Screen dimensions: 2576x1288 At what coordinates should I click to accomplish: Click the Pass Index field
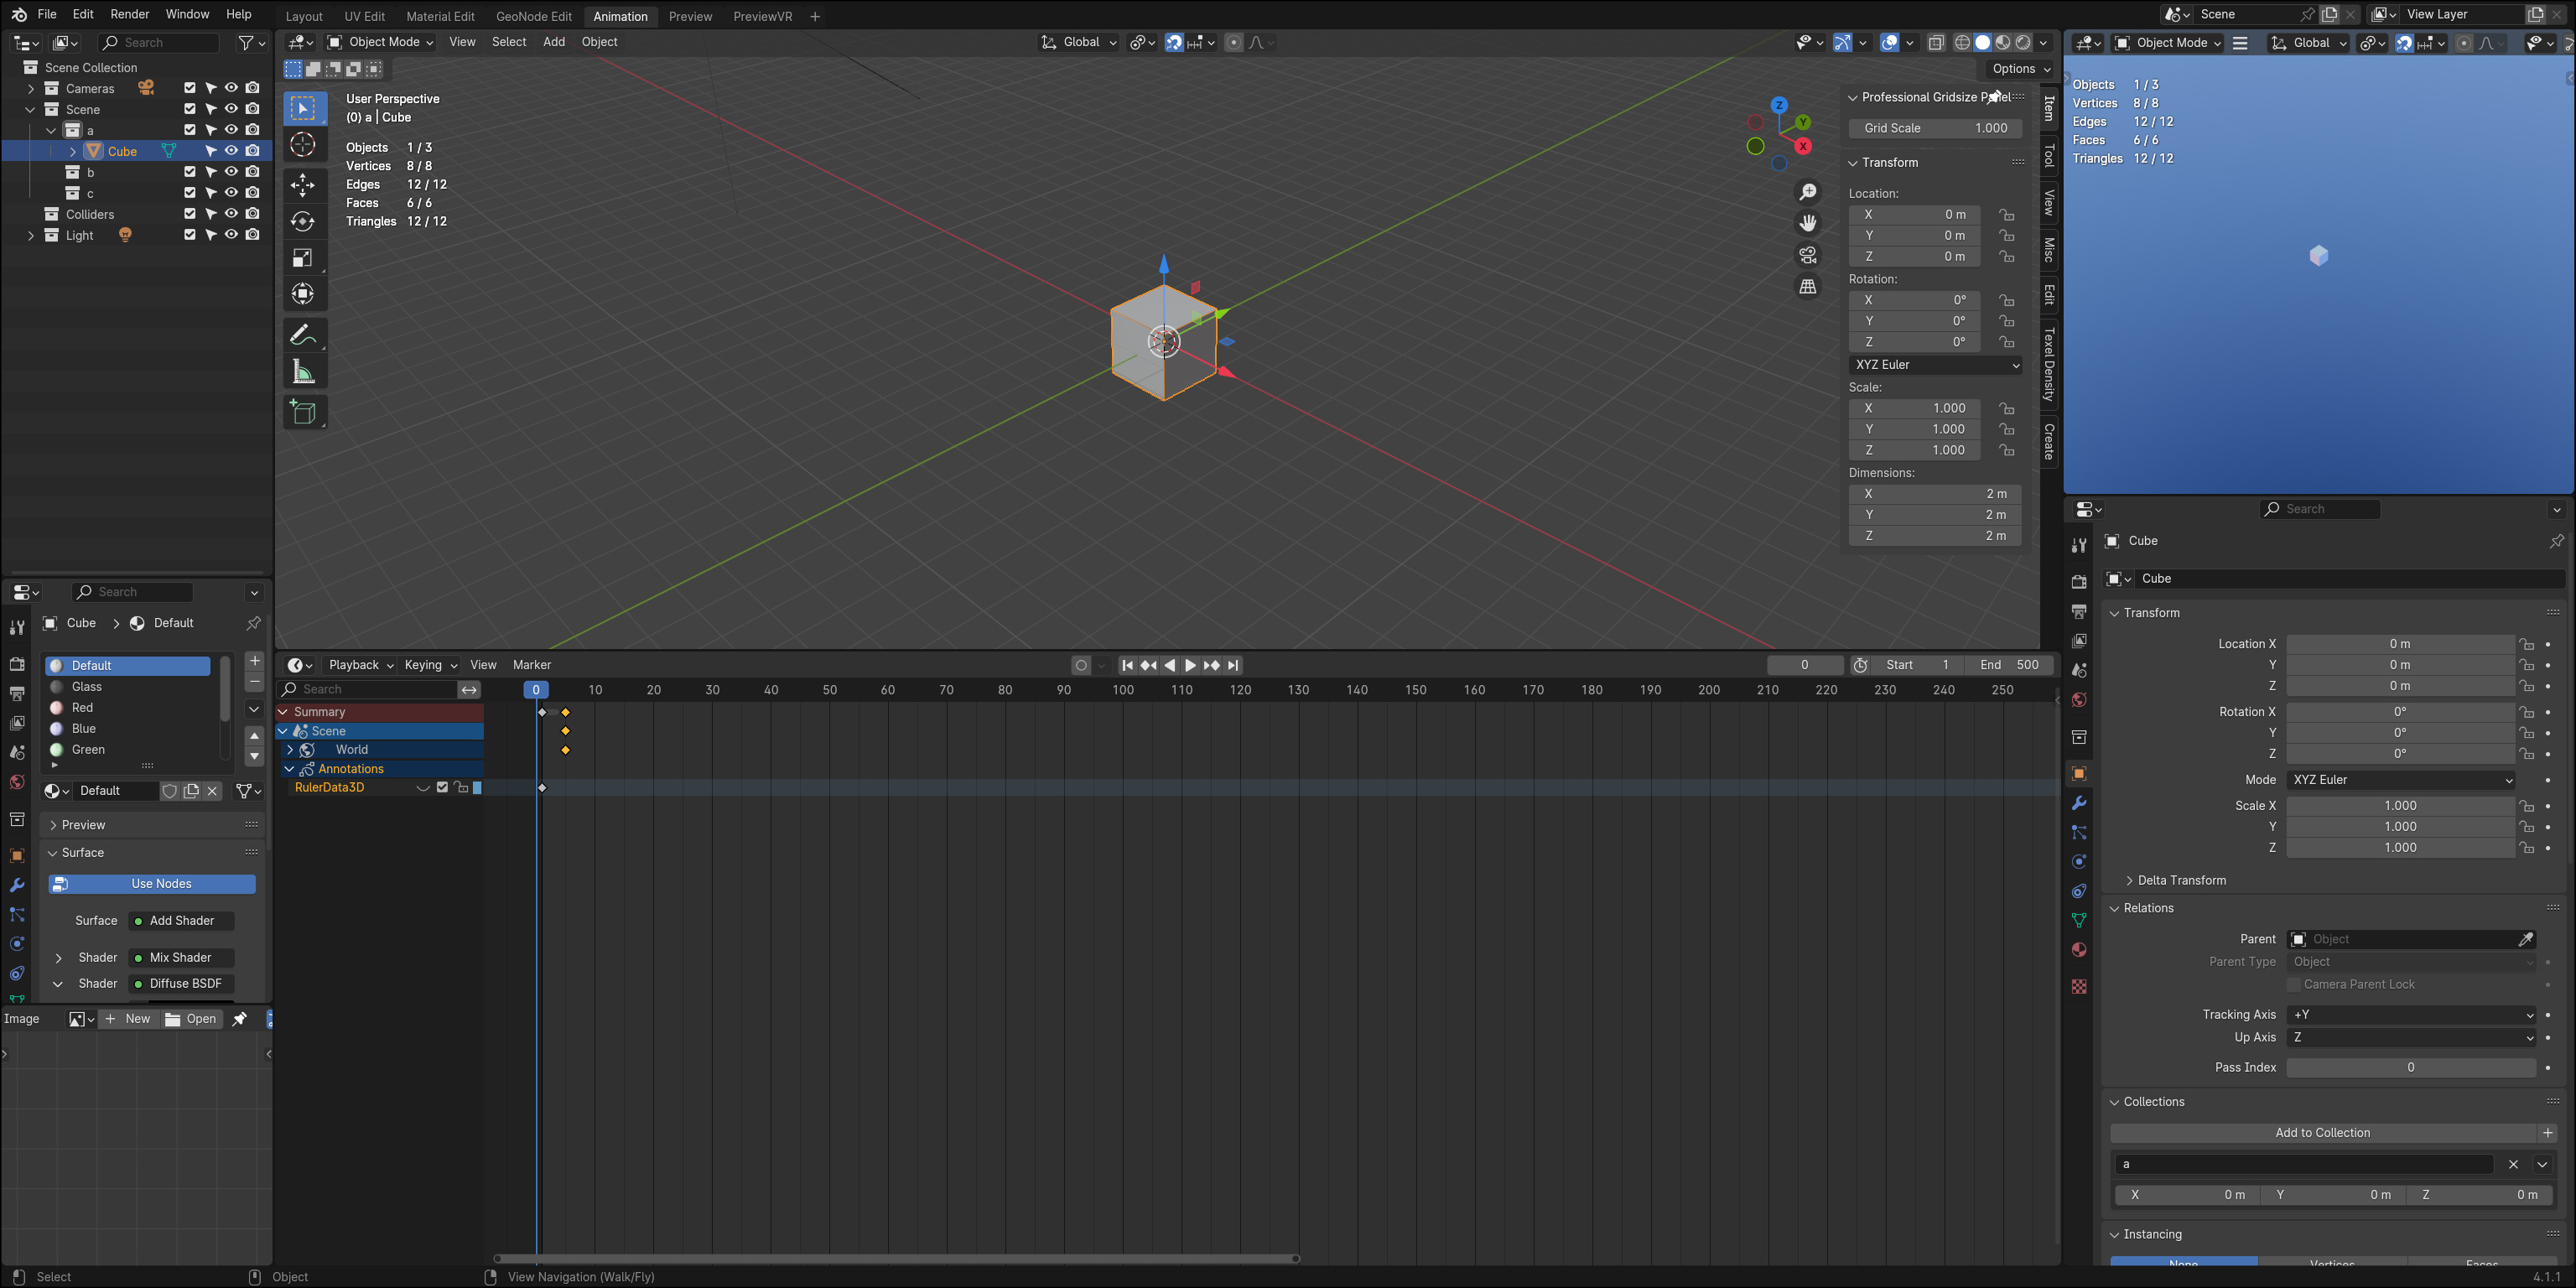2411,1068
